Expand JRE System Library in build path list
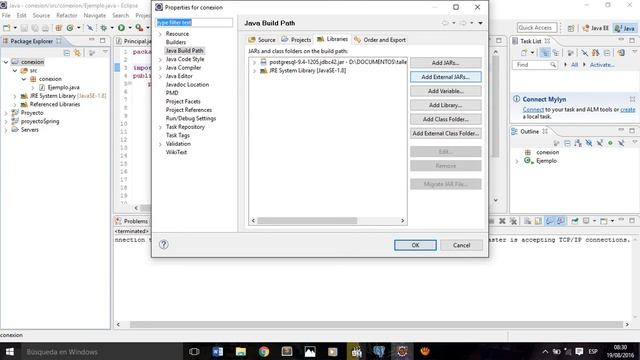Image resolution: width=640 pixels, height=360 pixels. [x=254, y=71]
